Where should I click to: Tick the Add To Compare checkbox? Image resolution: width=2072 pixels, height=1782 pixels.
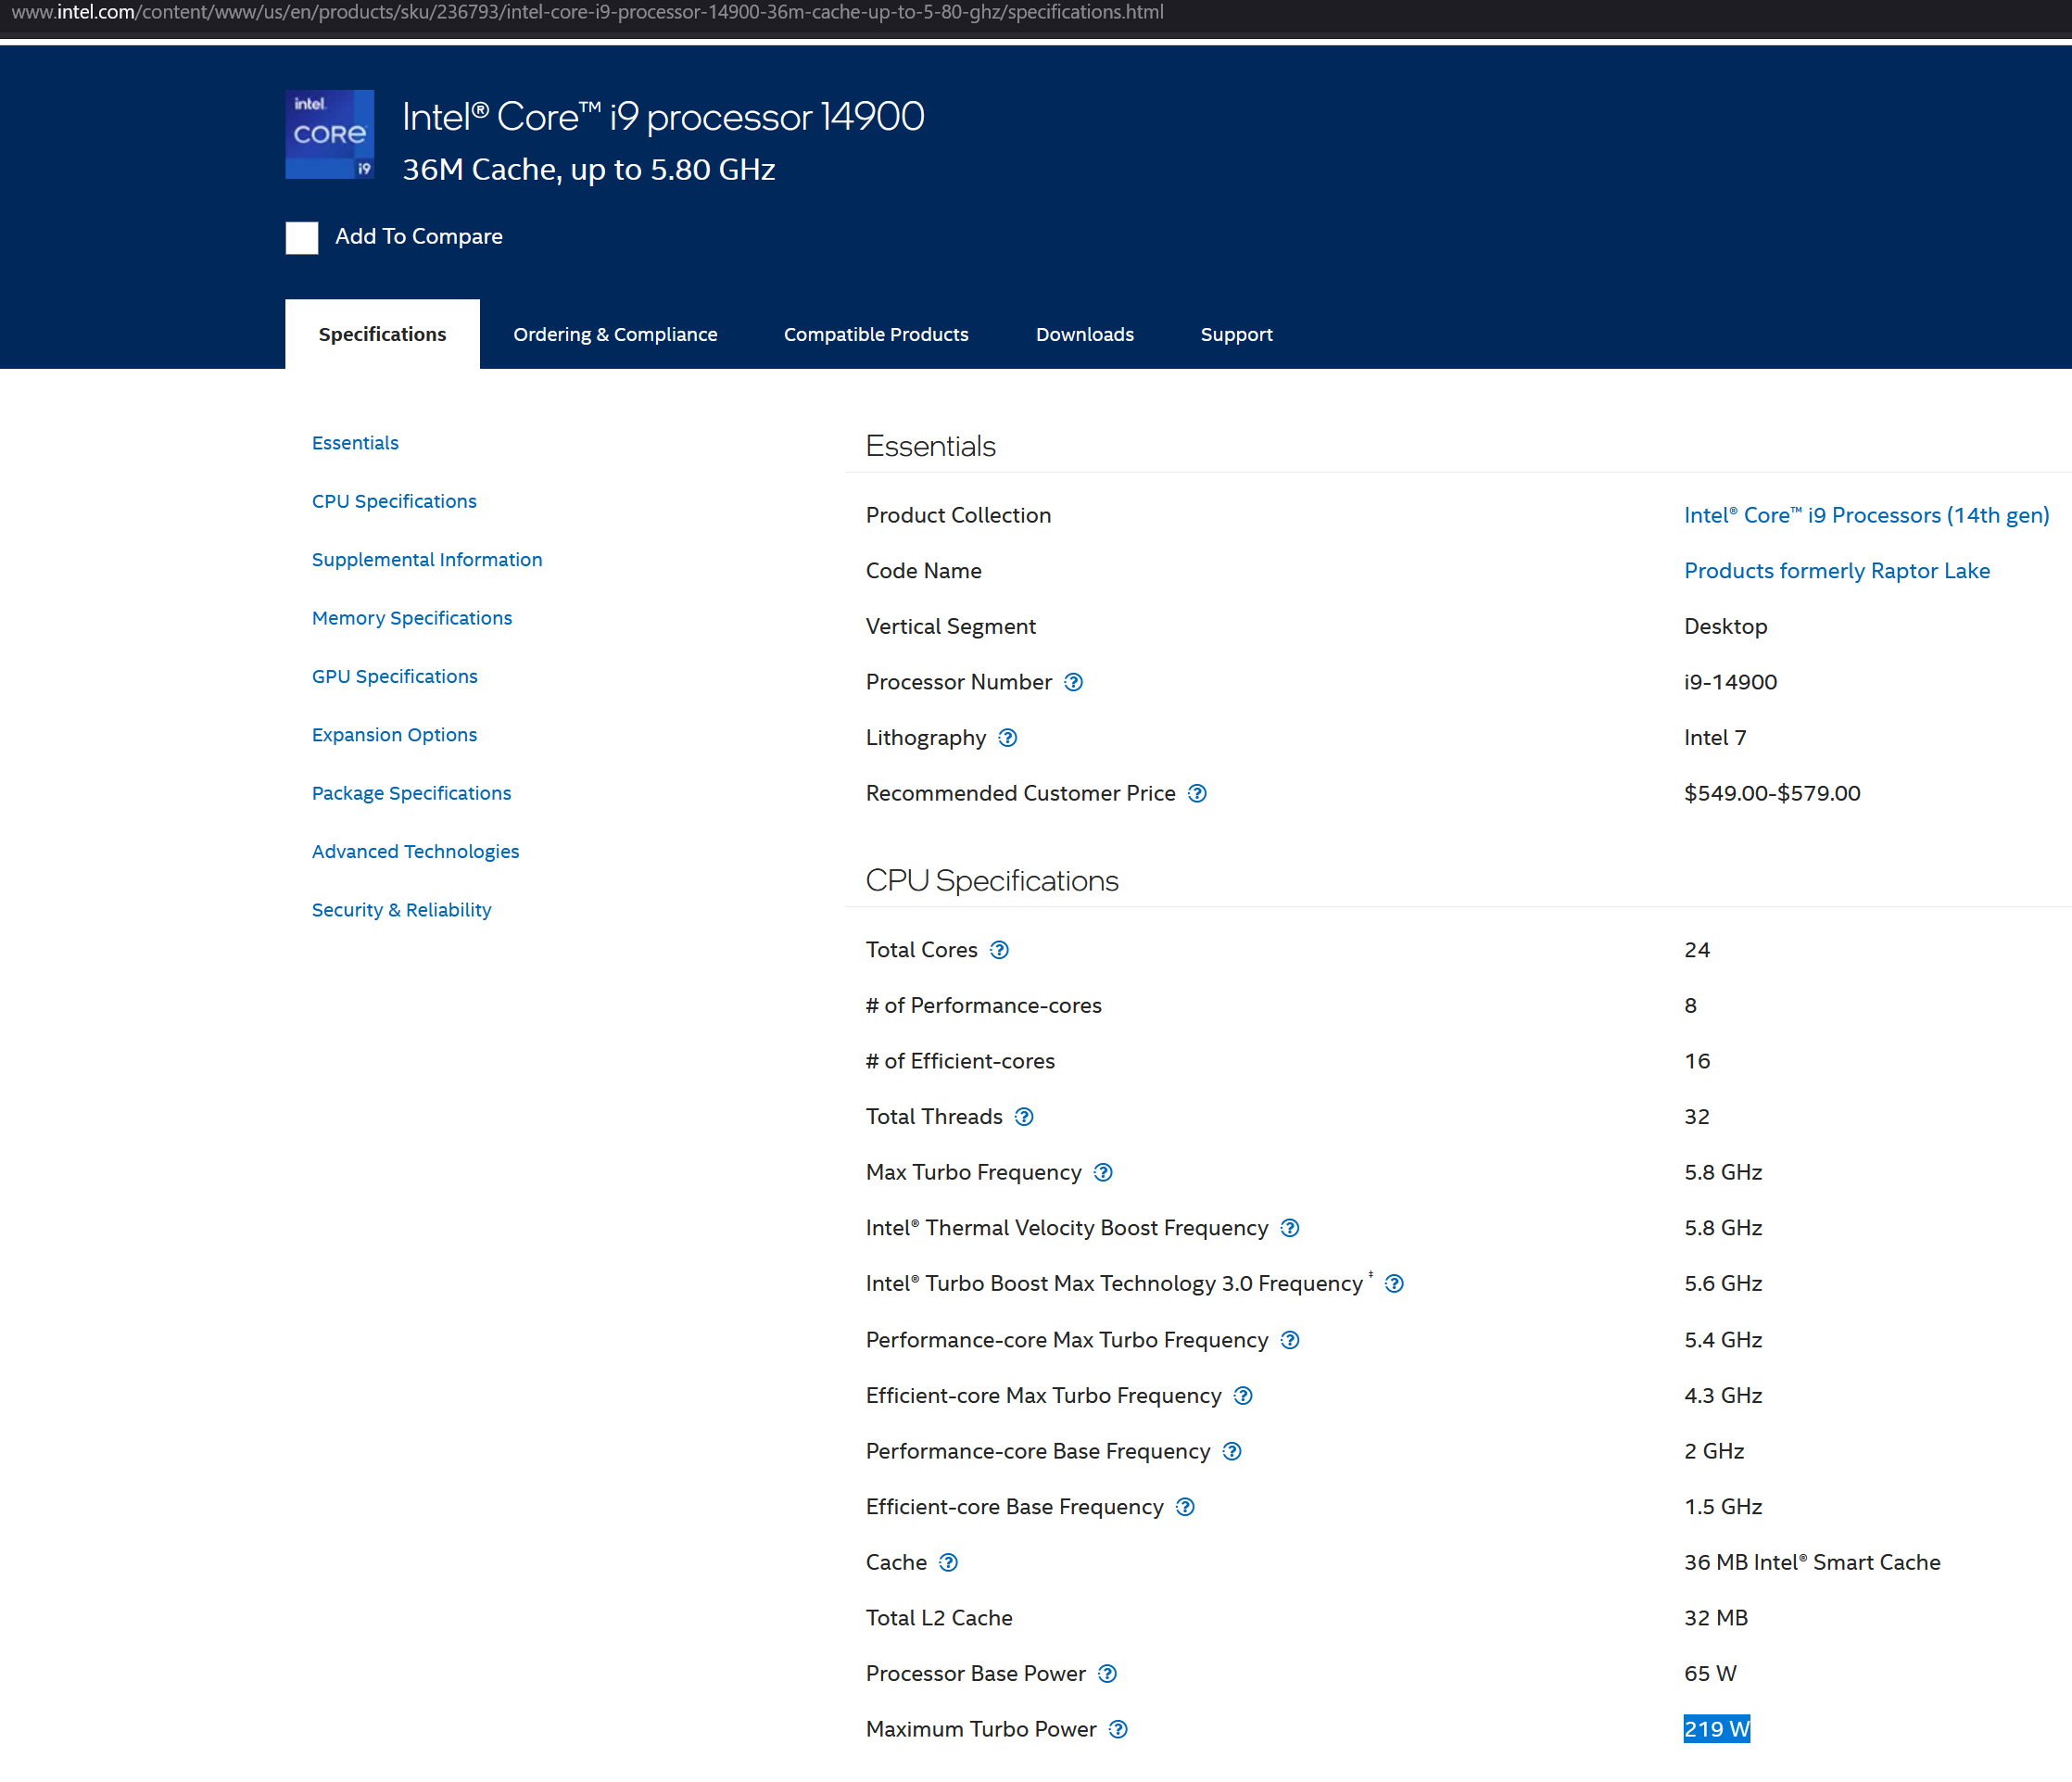click(302, 238)
